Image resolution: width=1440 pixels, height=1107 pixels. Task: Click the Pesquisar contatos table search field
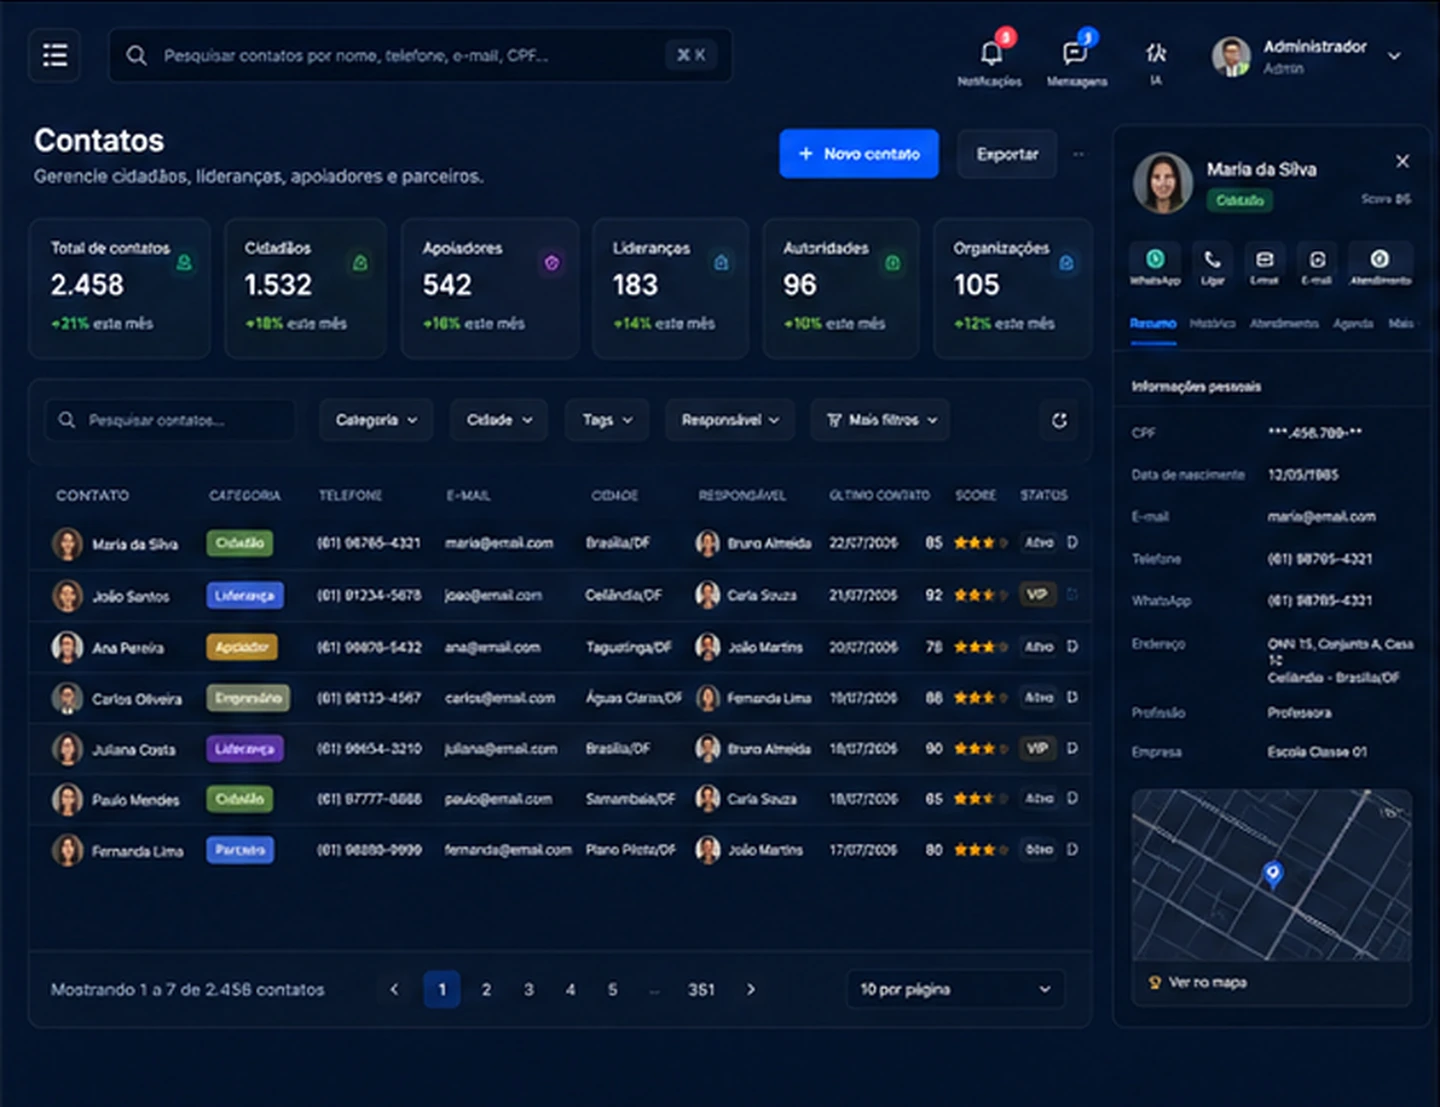(170, 420)
